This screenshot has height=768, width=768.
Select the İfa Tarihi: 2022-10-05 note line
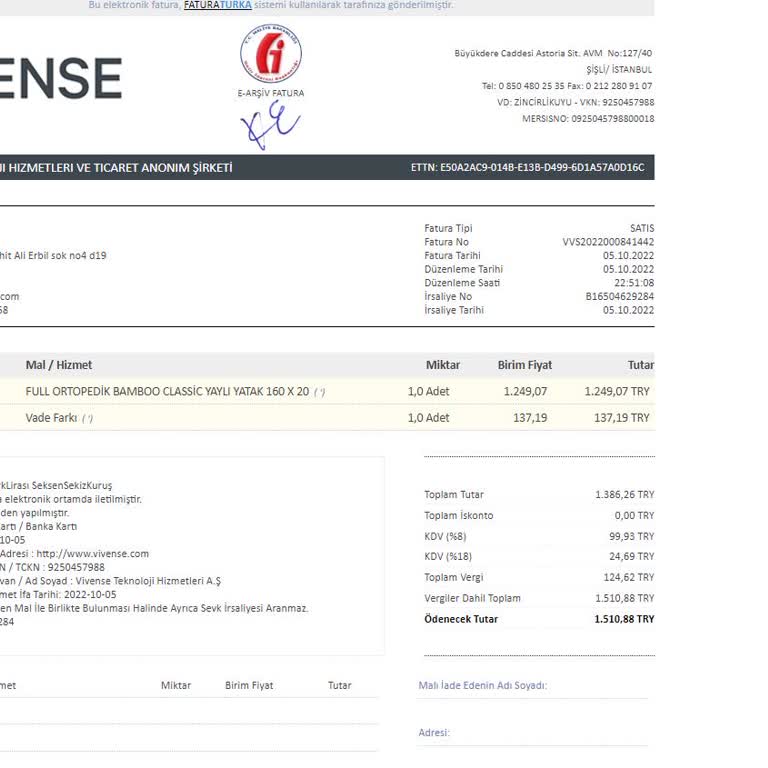pyautogui.click(x=58, y=595)
